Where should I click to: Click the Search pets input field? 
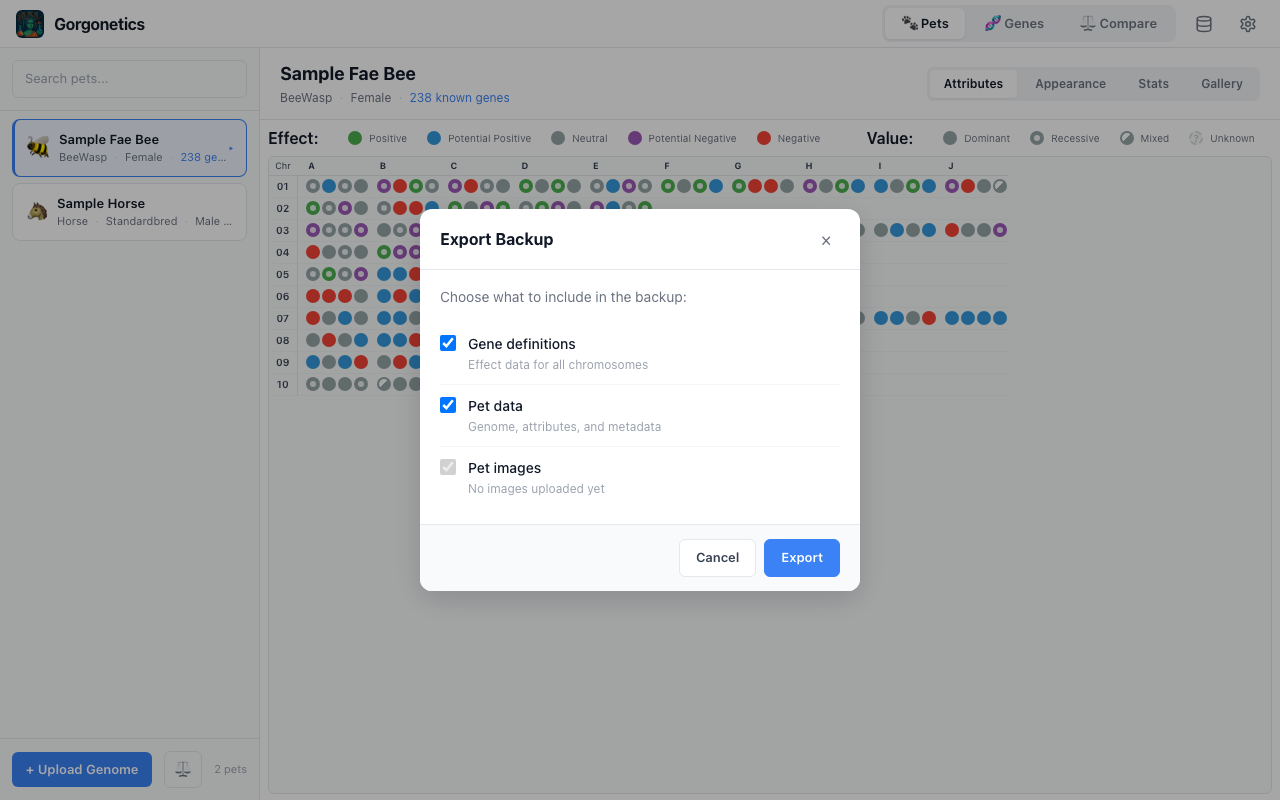click(x=129, y=78)
